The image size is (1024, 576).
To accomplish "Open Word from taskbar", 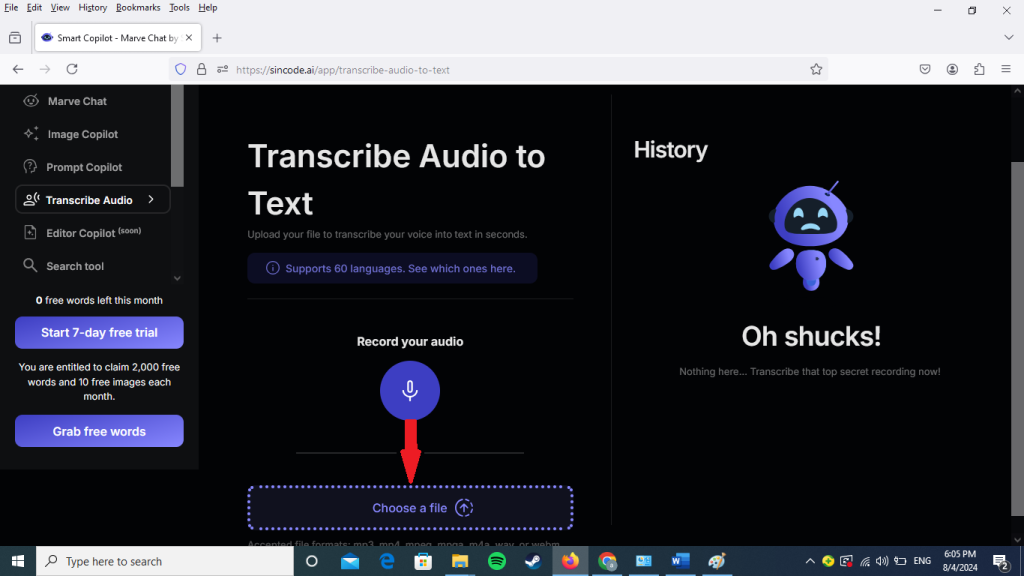I will (x=680, y=561).
